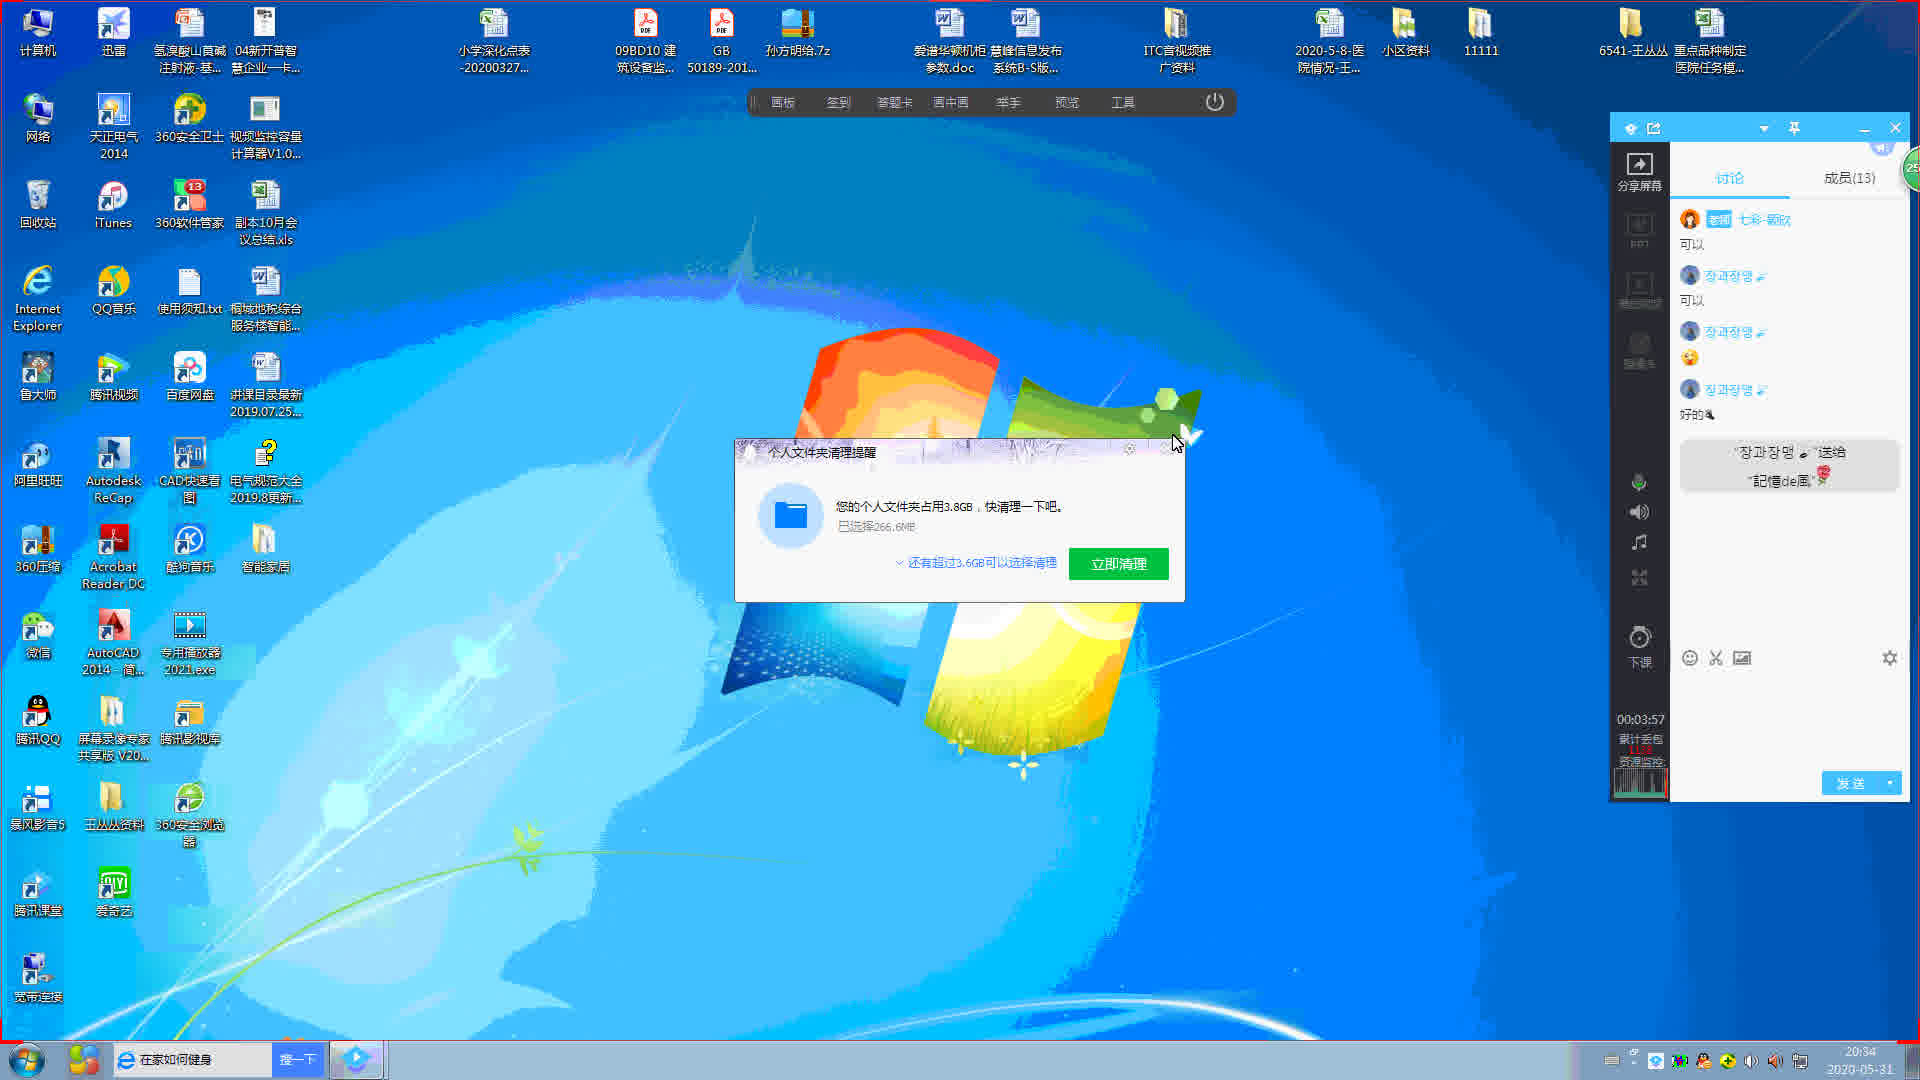Select the 腾讯课堂 desktop icon
The image size is (1920, 1080).
click(x=38, y=892)
